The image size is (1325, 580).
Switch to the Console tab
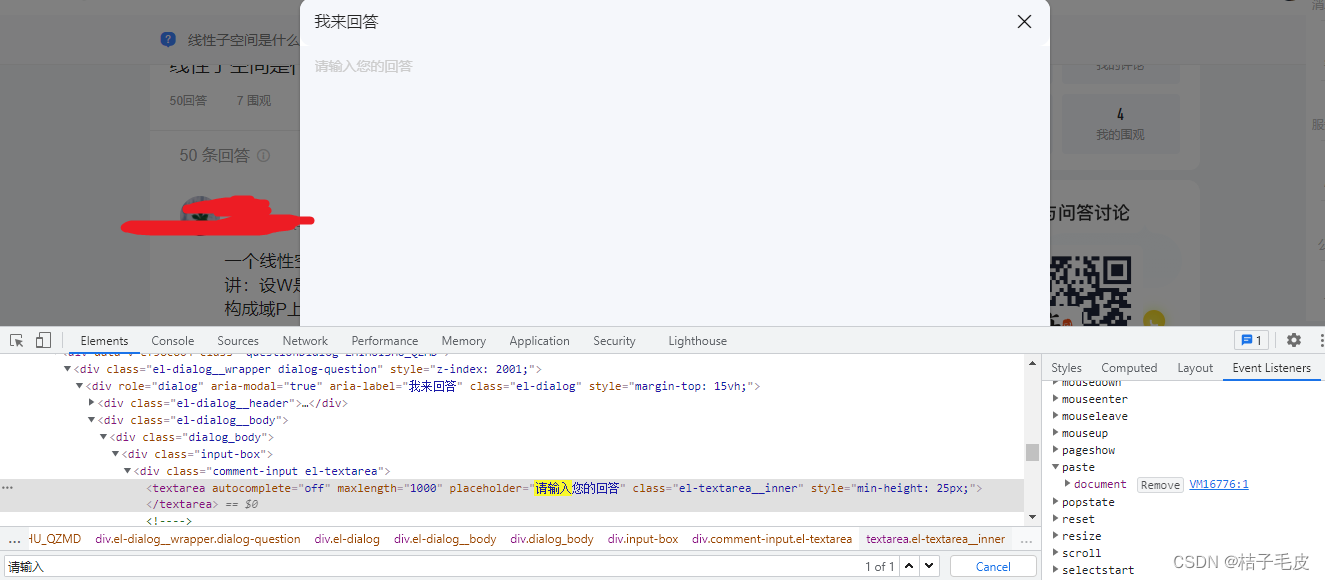[173, 341]
